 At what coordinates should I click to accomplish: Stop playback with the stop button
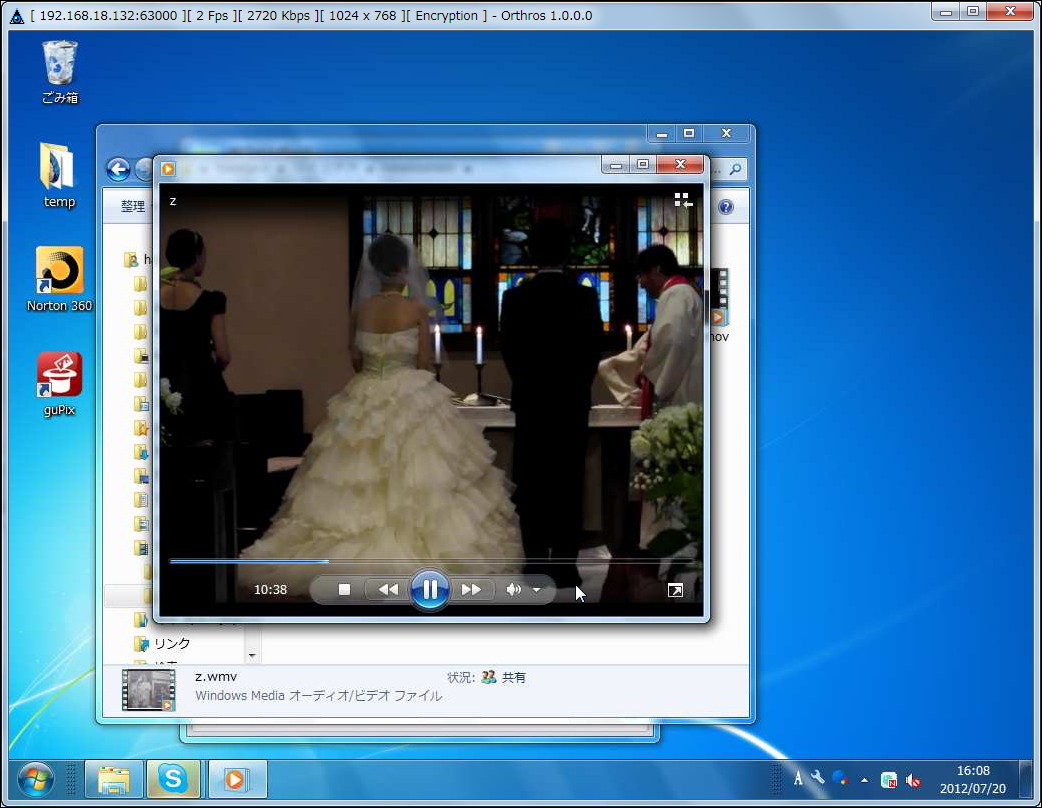pos(344,589)
